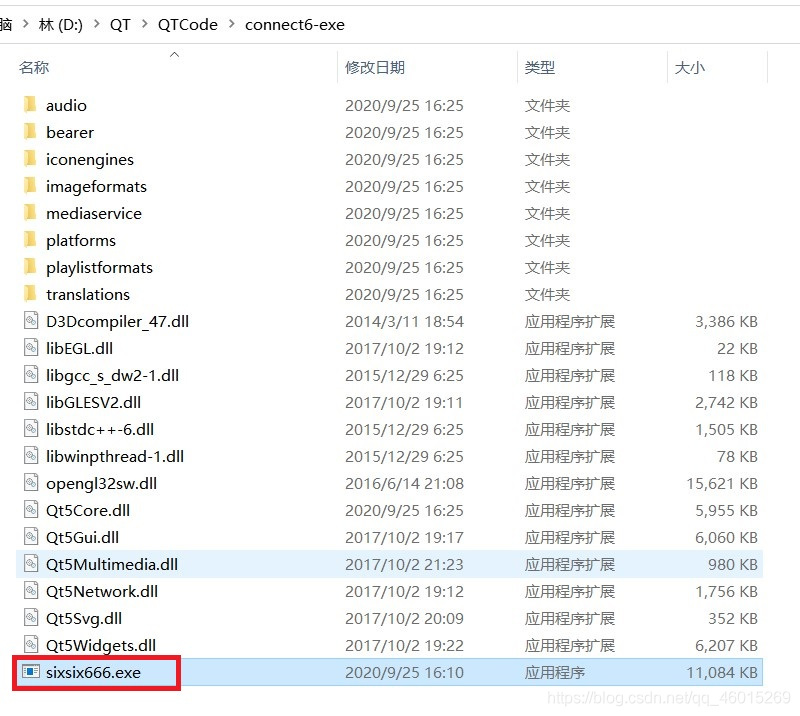The image size is (800, 716).
Task: Click the 15,621 KB size value
Action: coord(722,484)
